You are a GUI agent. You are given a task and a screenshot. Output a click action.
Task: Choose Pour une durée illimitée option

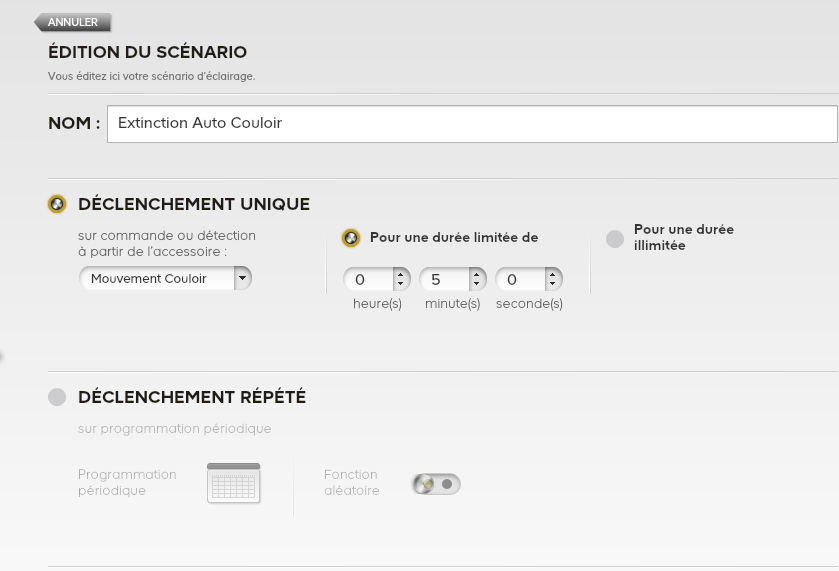point(615,239)
